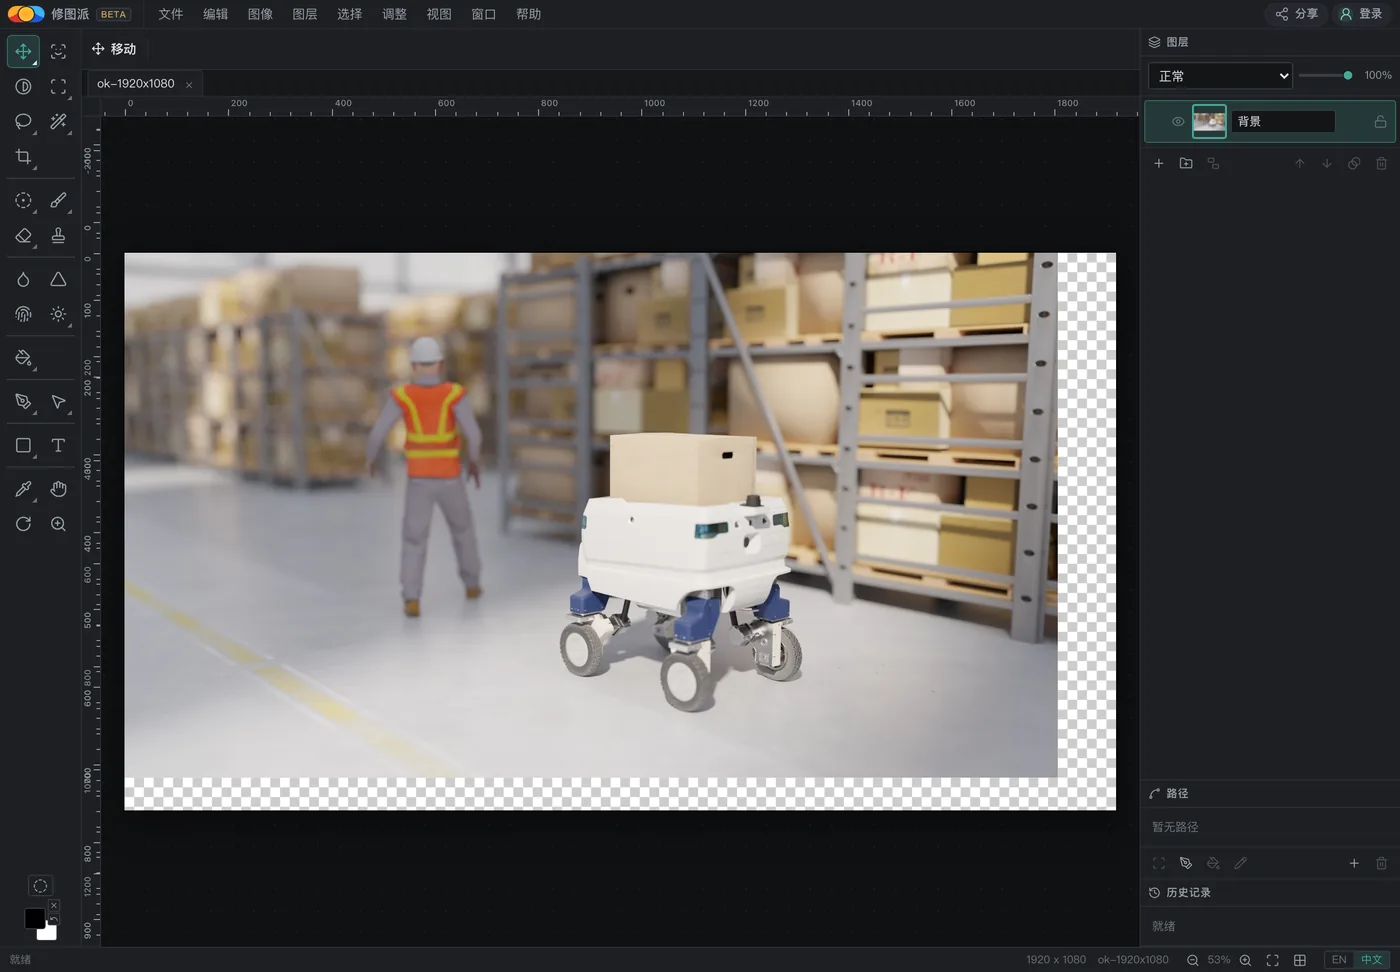Image resolution: width=1400 pixels, height=972 pixels.
Task: Switch interface language to EN
Action: pyautogui.click(x=1339, y=960)
